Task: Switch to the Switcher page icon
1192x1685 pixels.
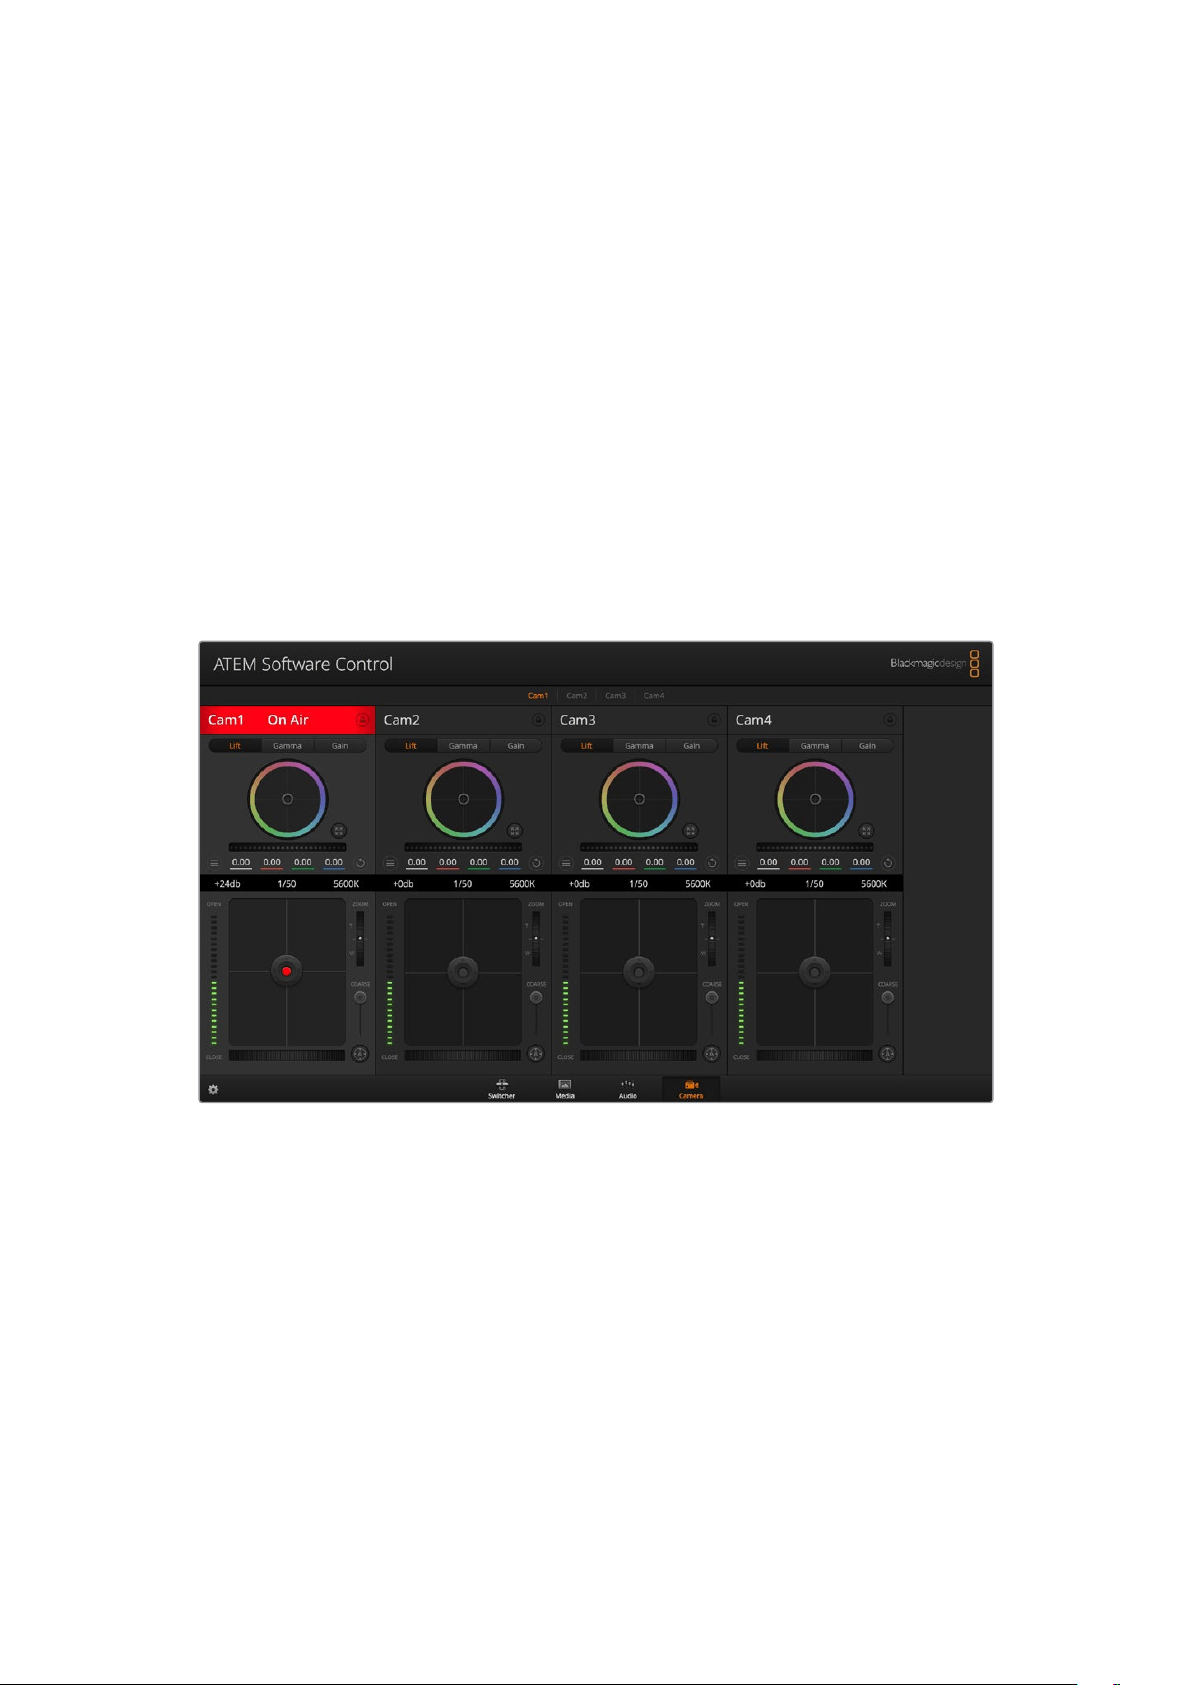Action: pos(501,1089)
